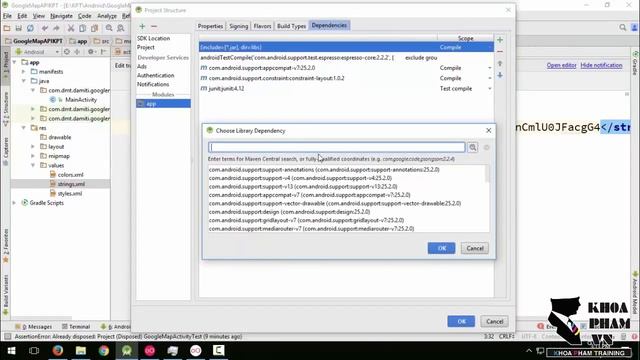Click the Paste toolbar icon
This screenshot has width=640, height=360.
pos(94,28)
